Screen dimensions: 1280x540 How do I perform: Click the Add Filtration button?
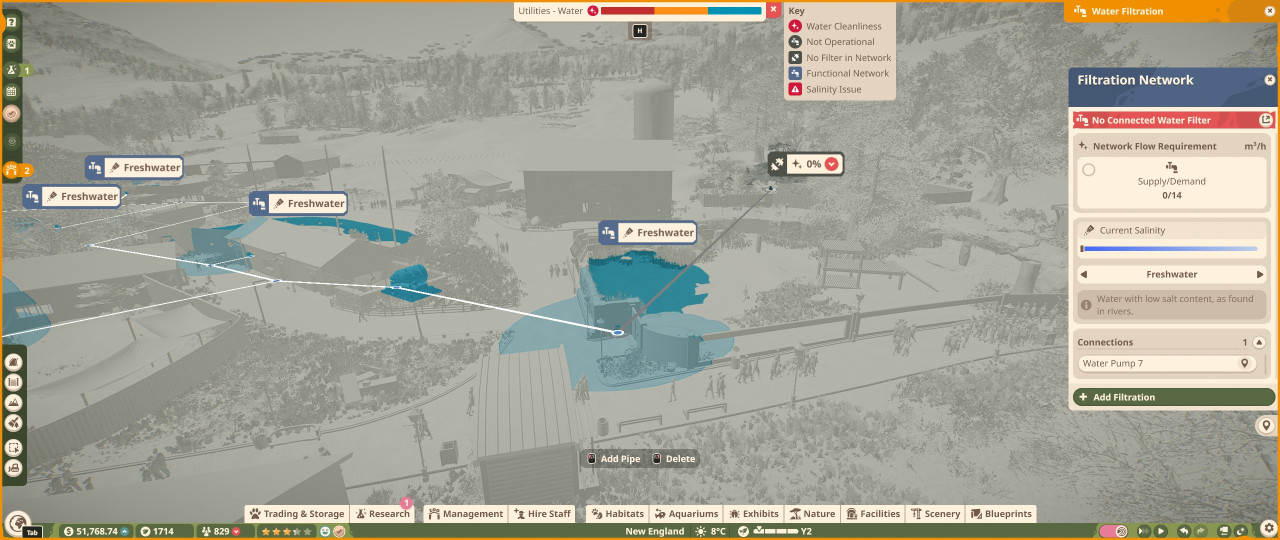[x=1173, y=397]
